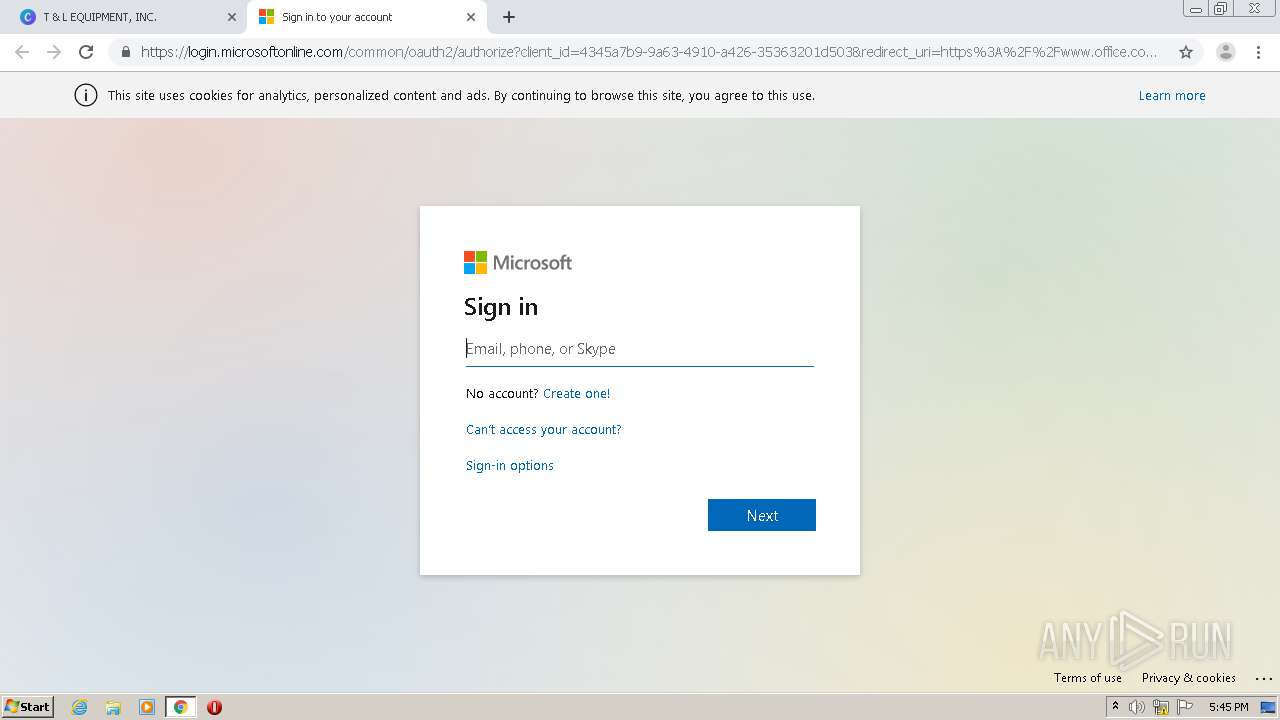Screen dimensions: 1280x720
Task: Click the cookie notice info icon
Action: click(x=86, y=96)
